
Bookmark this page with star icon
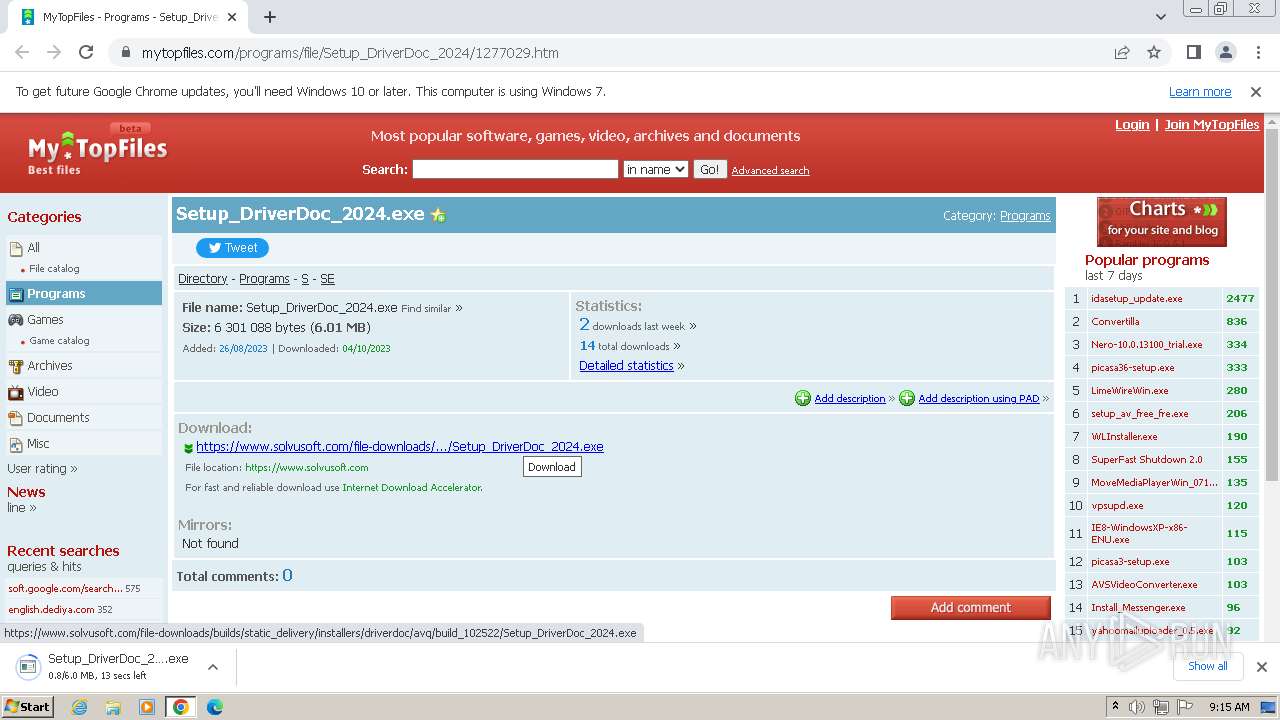[x=1154, y=52]
